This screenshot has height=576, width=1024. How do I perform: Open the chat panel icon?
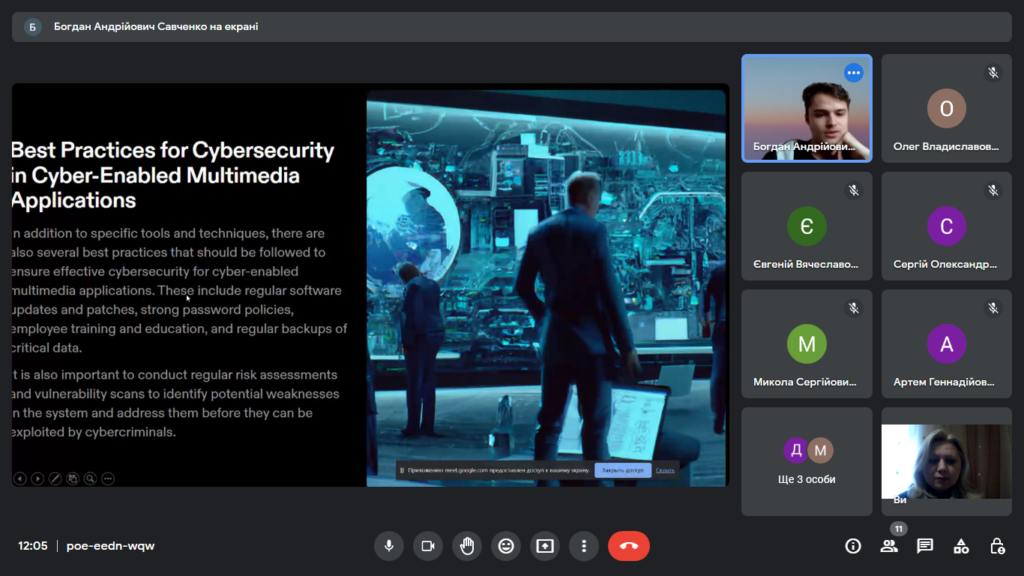click(x=925, y=546)
